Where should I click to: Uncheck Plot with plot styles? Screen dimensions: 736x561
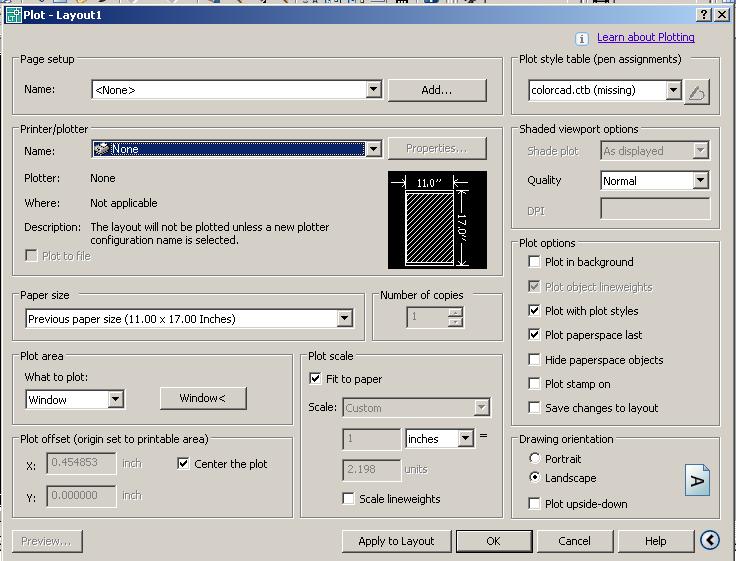pos(534,310)
